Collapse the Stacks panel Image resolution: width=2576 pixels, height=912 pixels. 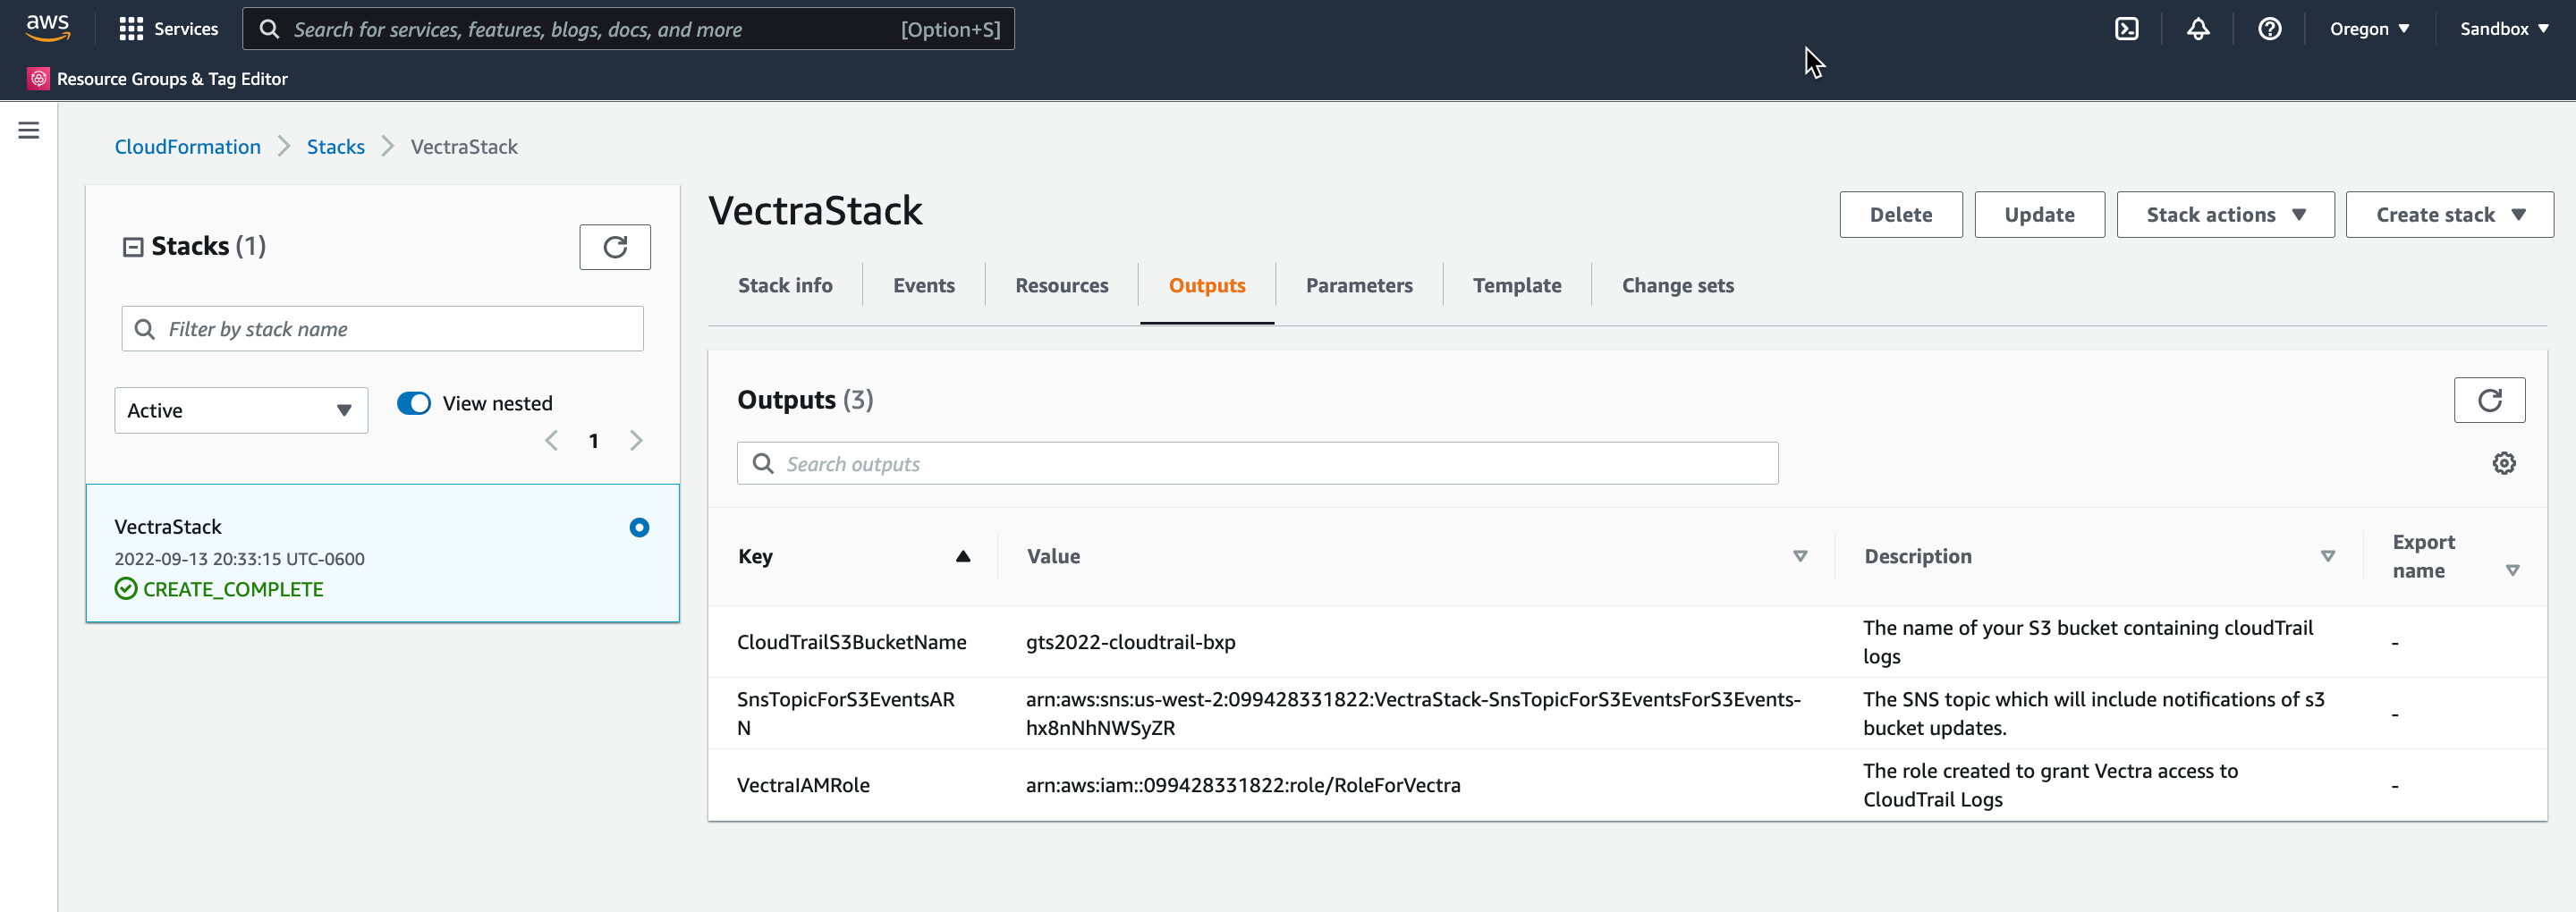click(x=132, y=247)
